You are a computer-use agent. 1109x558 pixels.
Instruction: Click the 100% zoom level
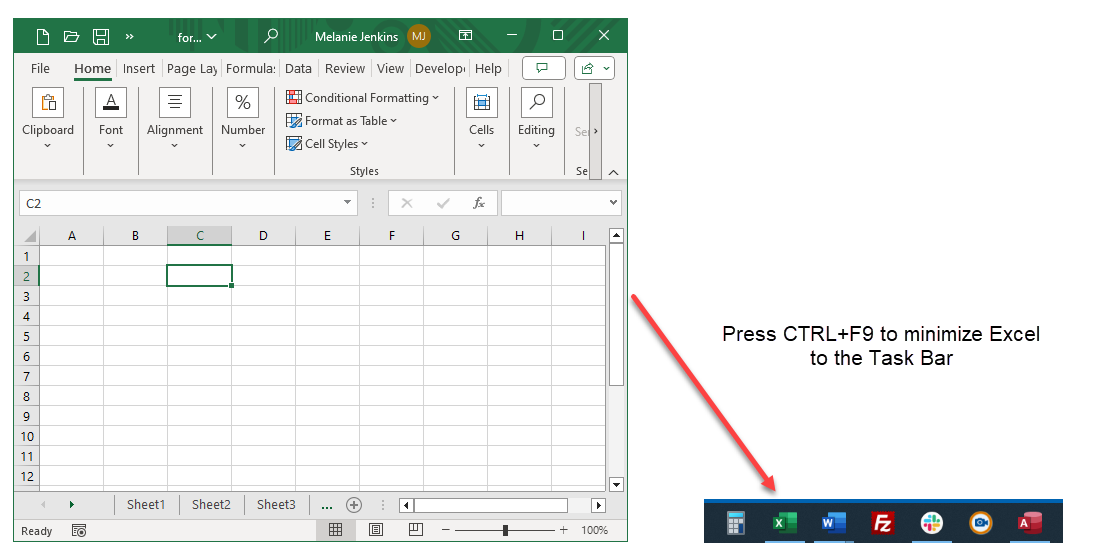[594, 530]
